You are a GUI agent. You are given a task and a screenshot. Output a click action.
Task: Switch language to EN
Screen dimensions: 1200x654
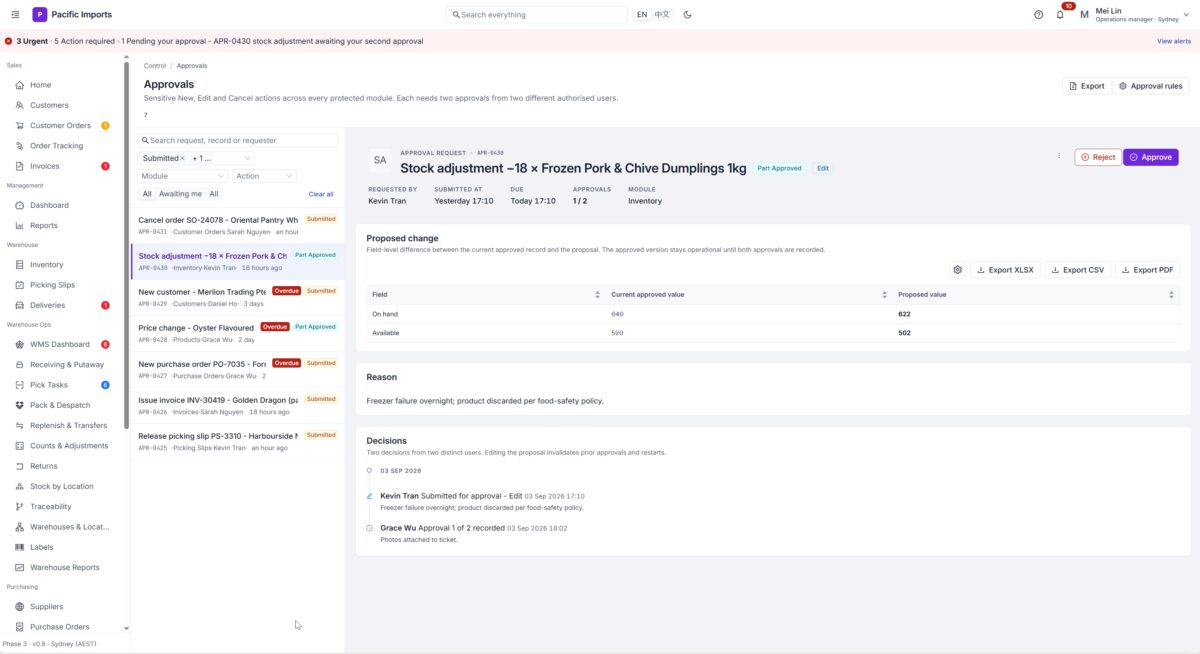click(642, 14)
